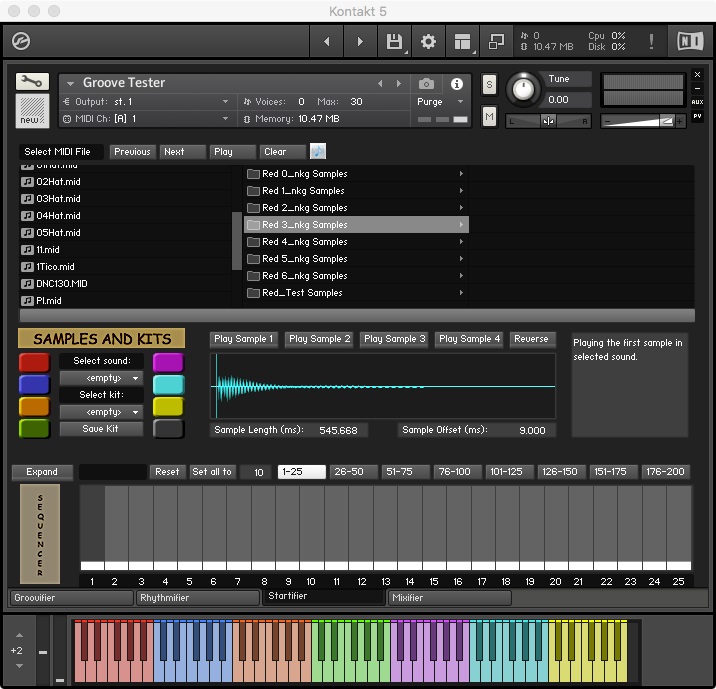This screenshot has height=689, width=716.
Task: Click the wrench edit instrument icon
Action: click(33, 82)
